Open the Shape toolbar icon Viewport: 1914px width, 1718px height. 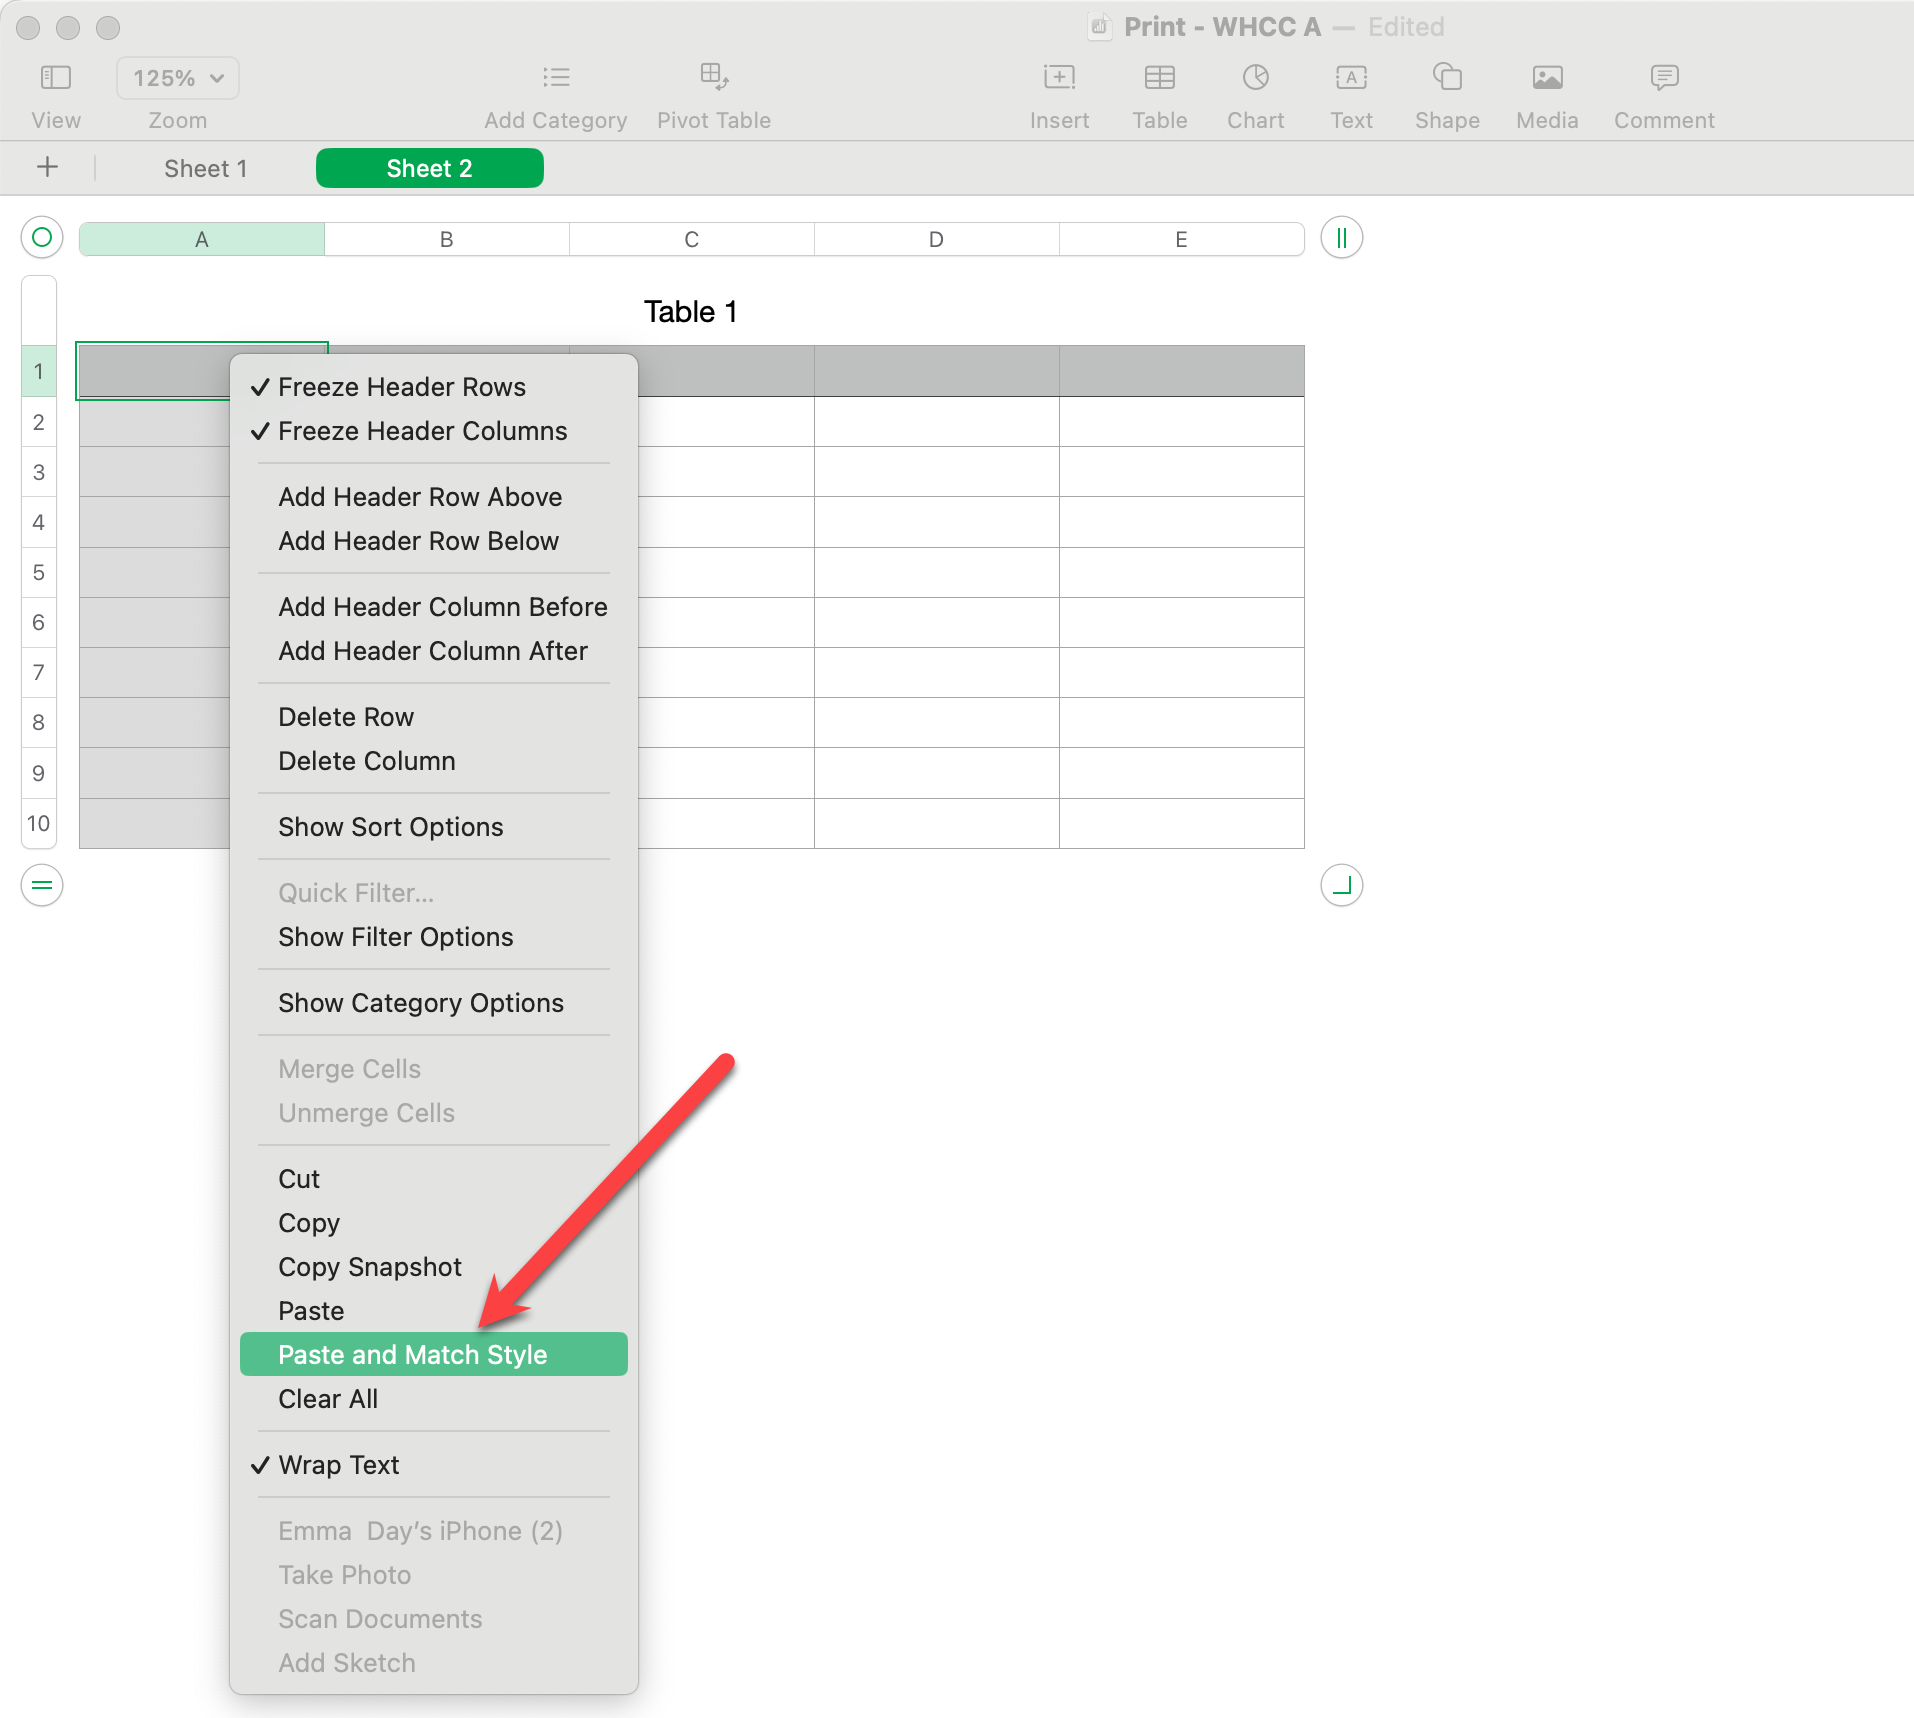coord(1446,78)
